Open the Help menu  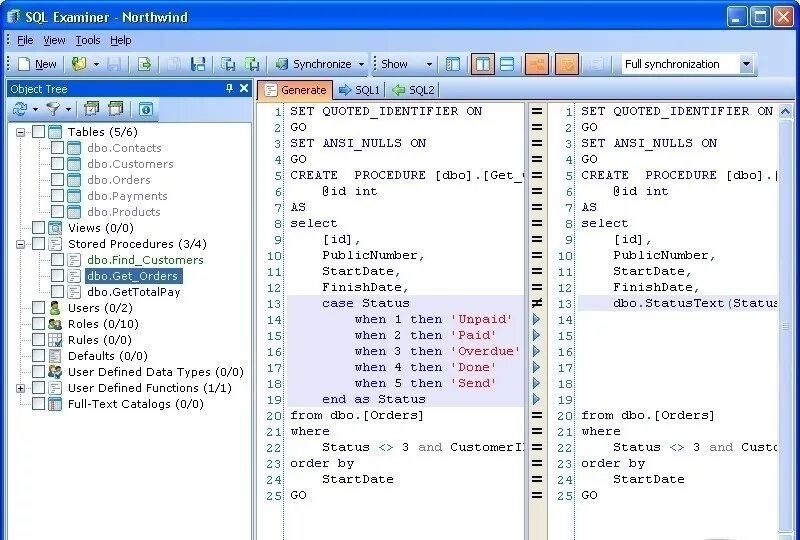[x=120, y=40]
